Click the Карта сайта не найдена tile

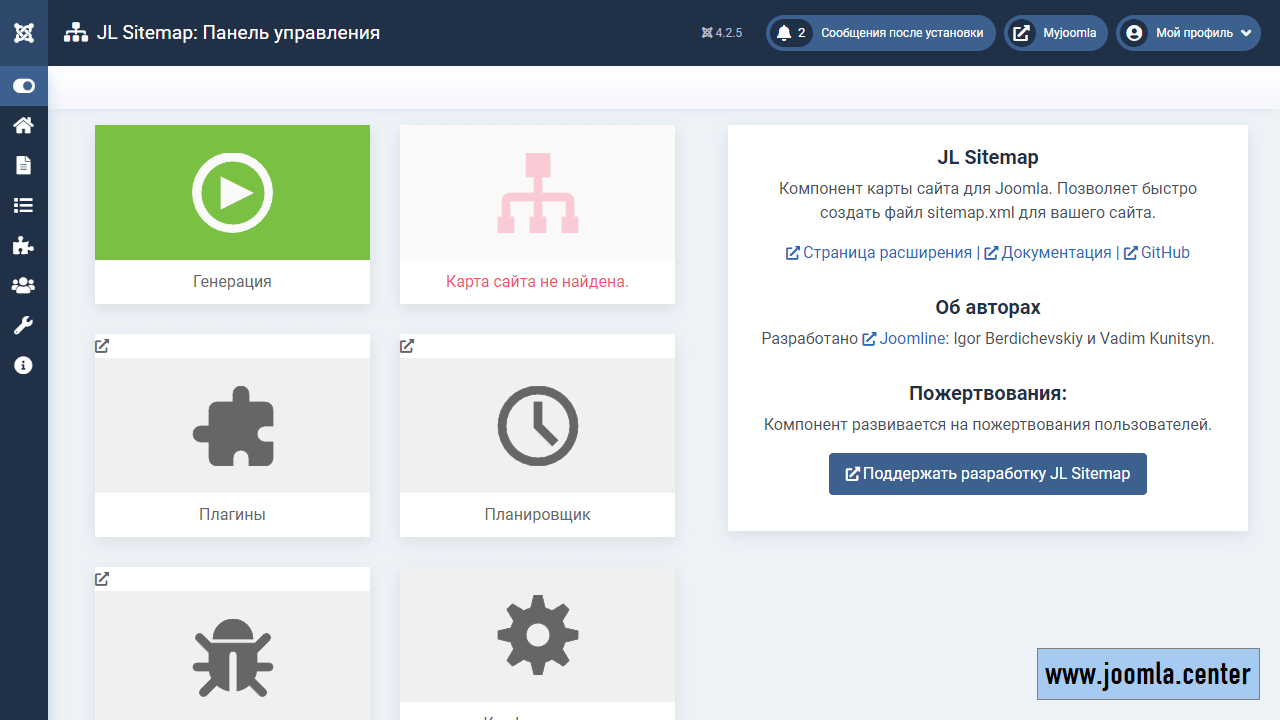(x=537, y=213)
